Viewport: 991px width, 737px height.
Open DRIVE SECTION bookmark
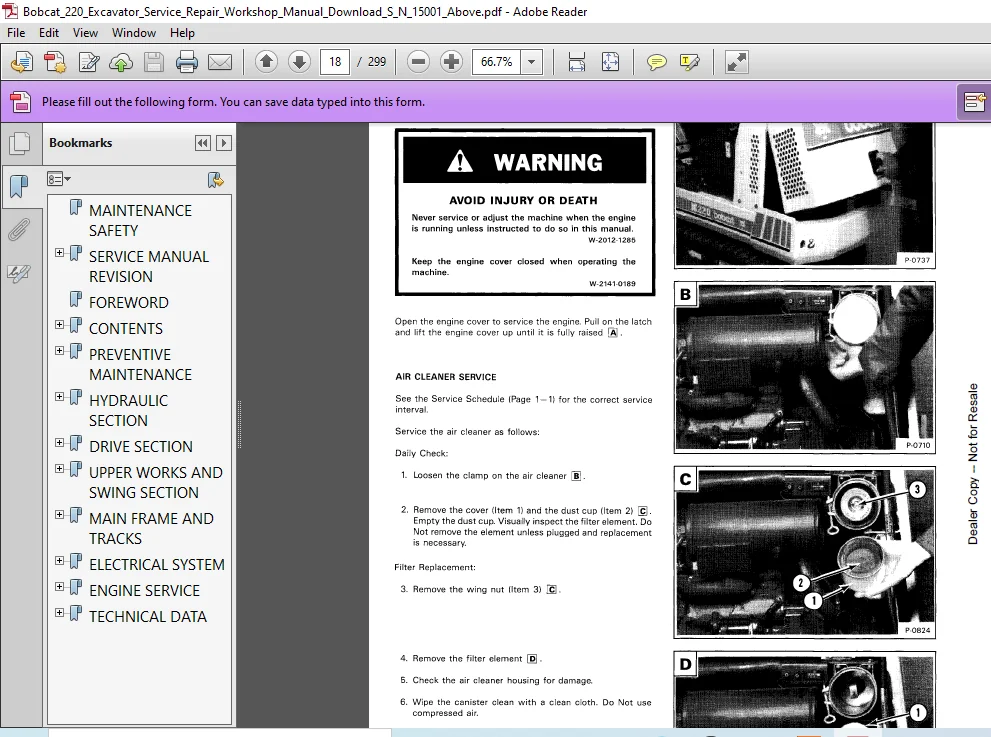[141, 447]
